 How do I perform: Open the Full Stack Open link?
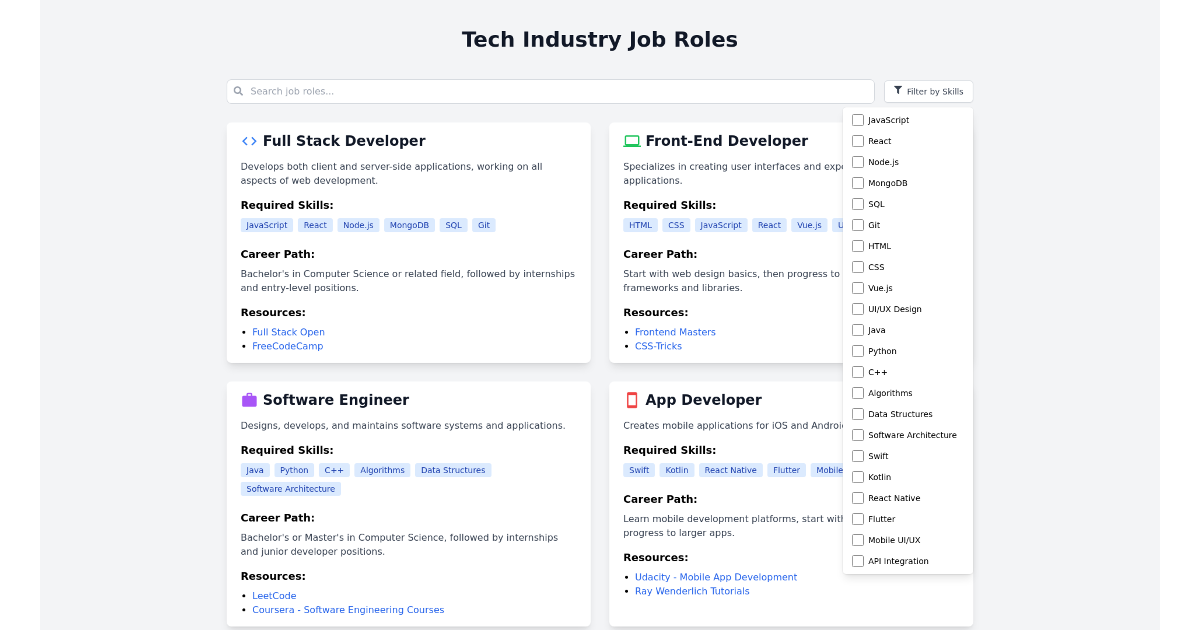[x=288, y=331]
